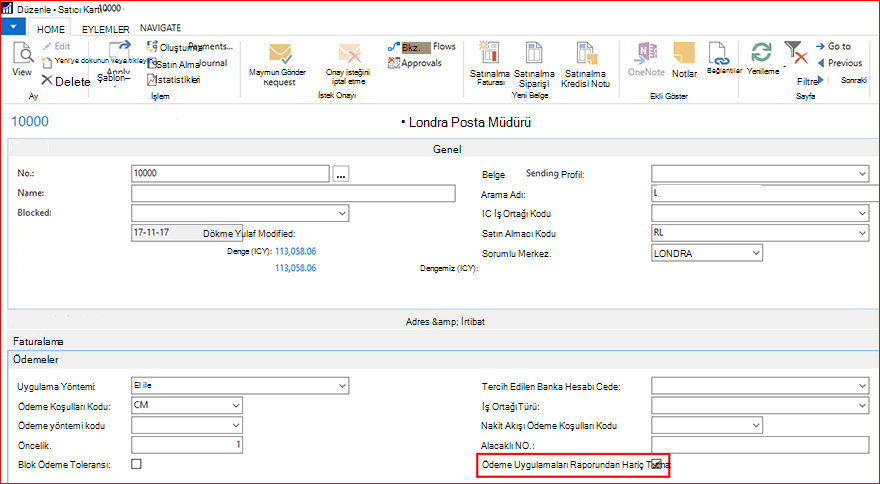The width and height of the screenshot is (880, 484).
Task: Click the send approval request envelope icon
Action: coord(279,54)
